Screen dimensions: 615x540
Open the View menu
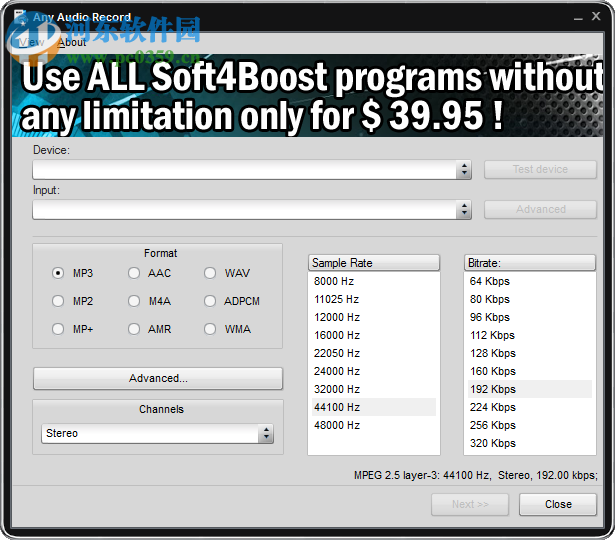[x=32, y=42]
